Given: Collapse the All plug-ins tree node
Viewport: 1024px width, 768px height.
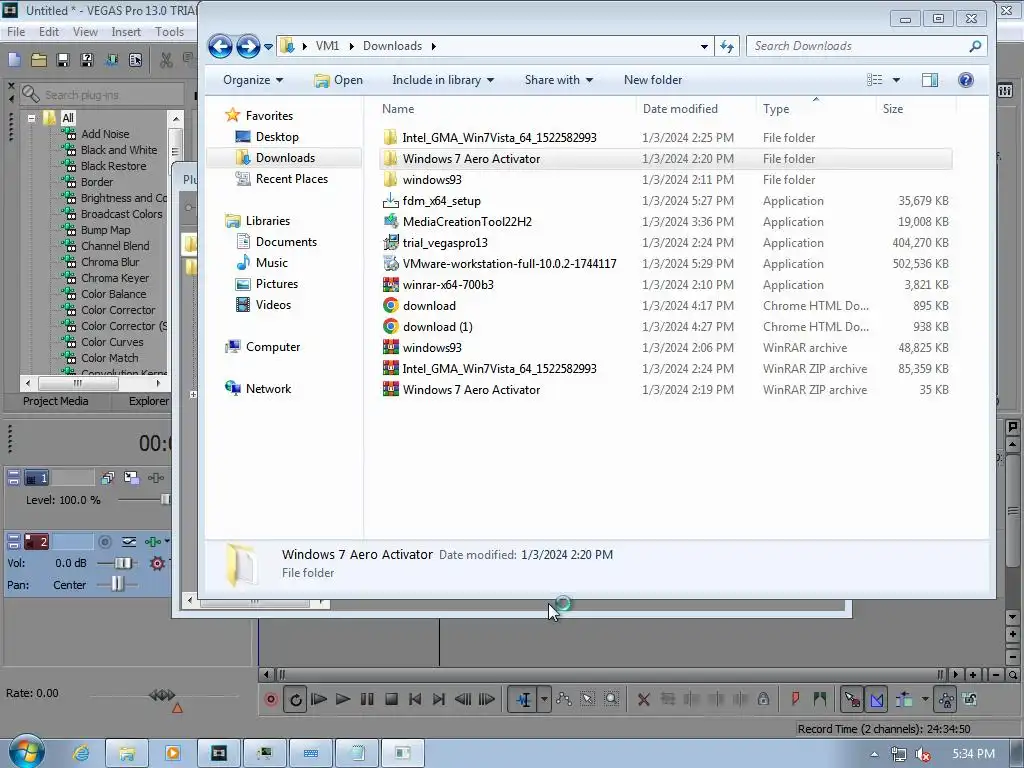Looking at the screenshot, I should pyautogui.click(x=31, y=118).
